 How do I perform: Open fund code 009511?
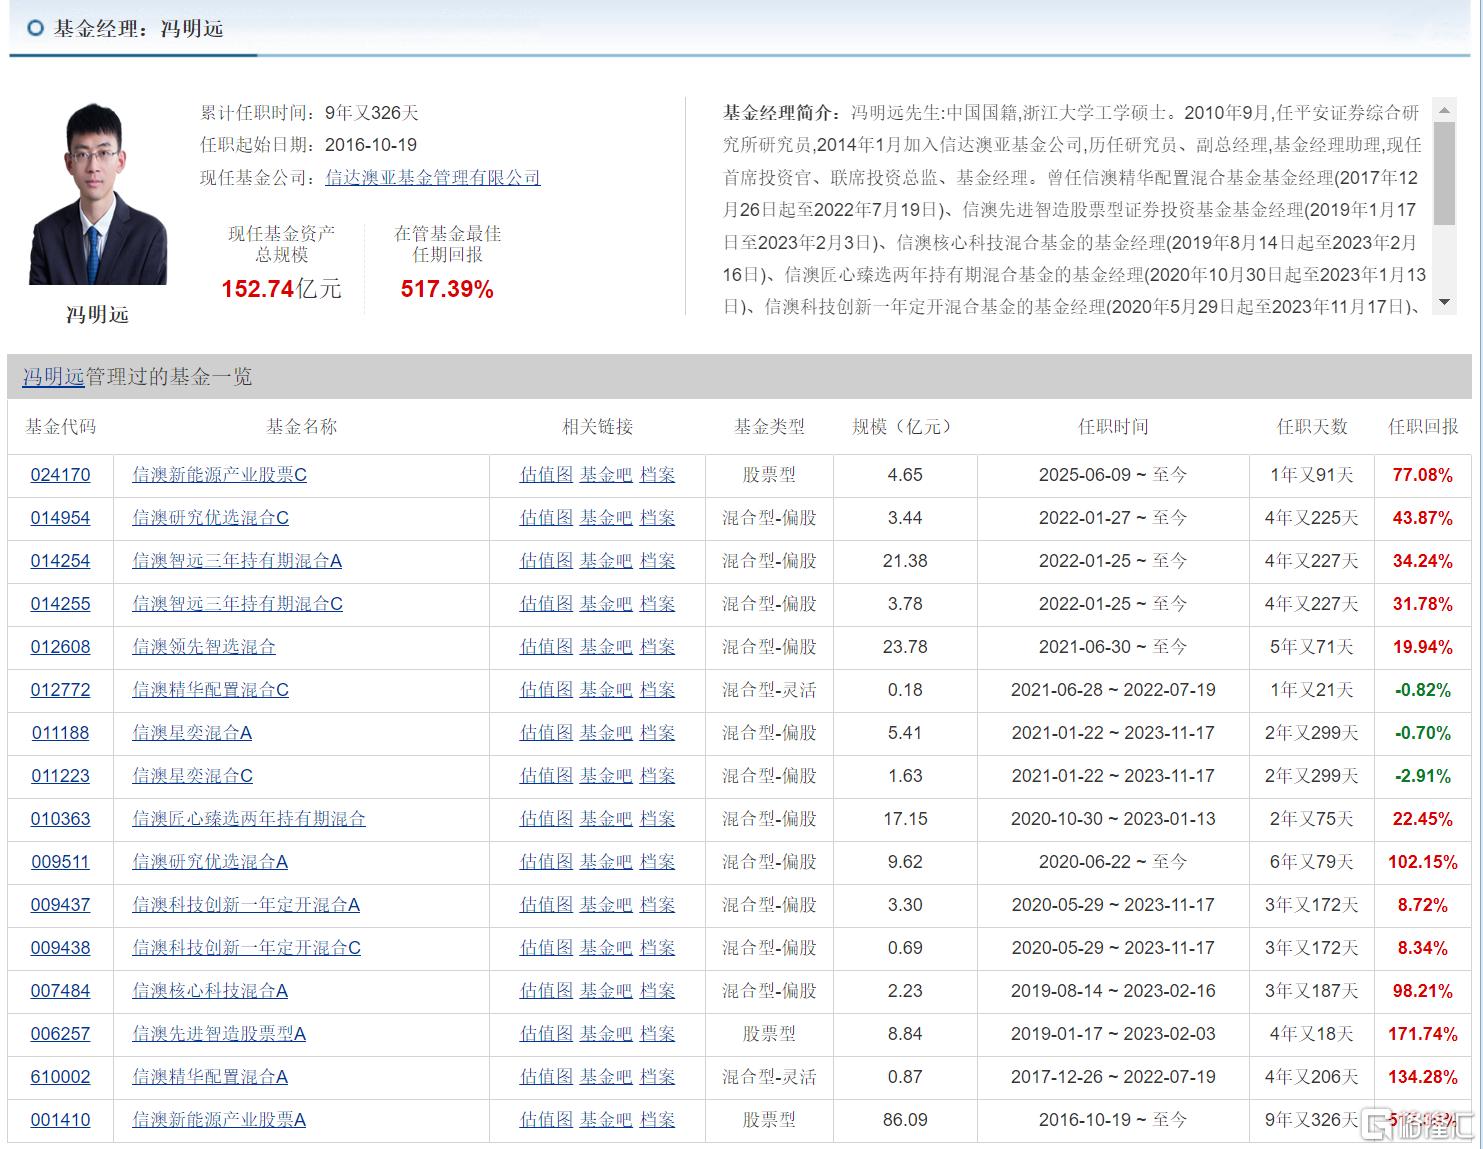pyautogui.click(x=60, y=862)
